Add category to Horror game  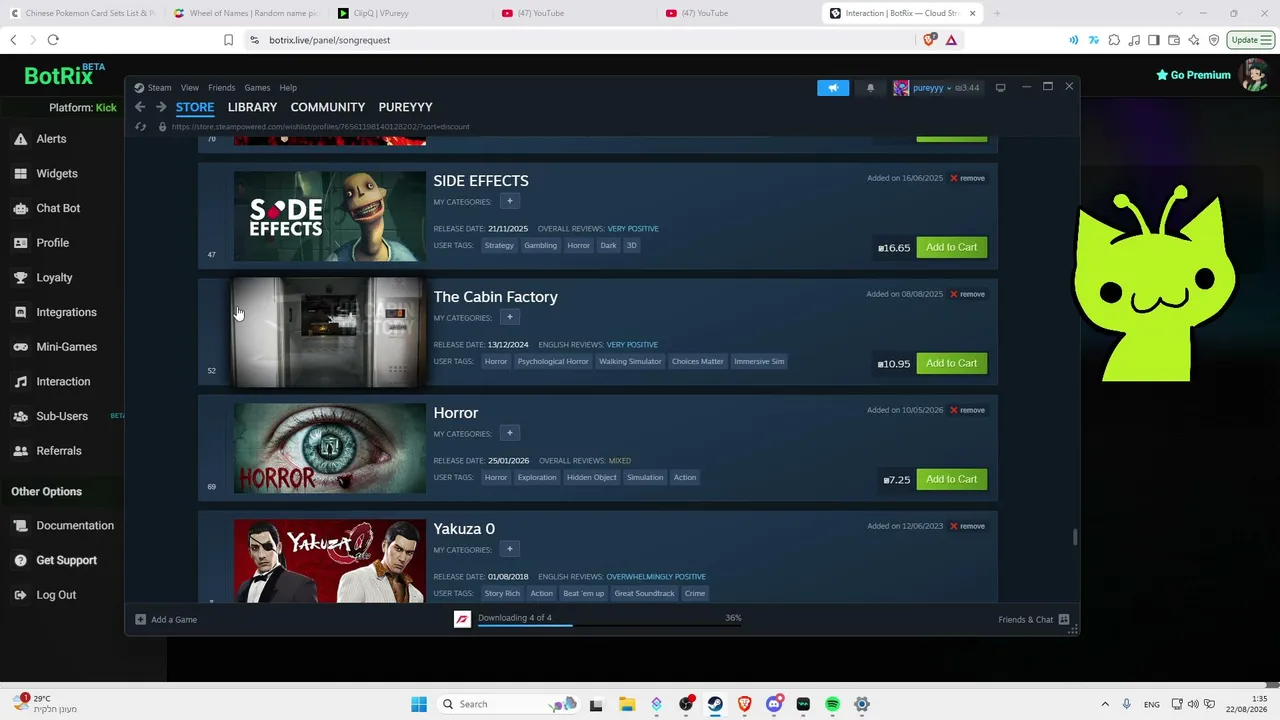(x=509, y=434)
